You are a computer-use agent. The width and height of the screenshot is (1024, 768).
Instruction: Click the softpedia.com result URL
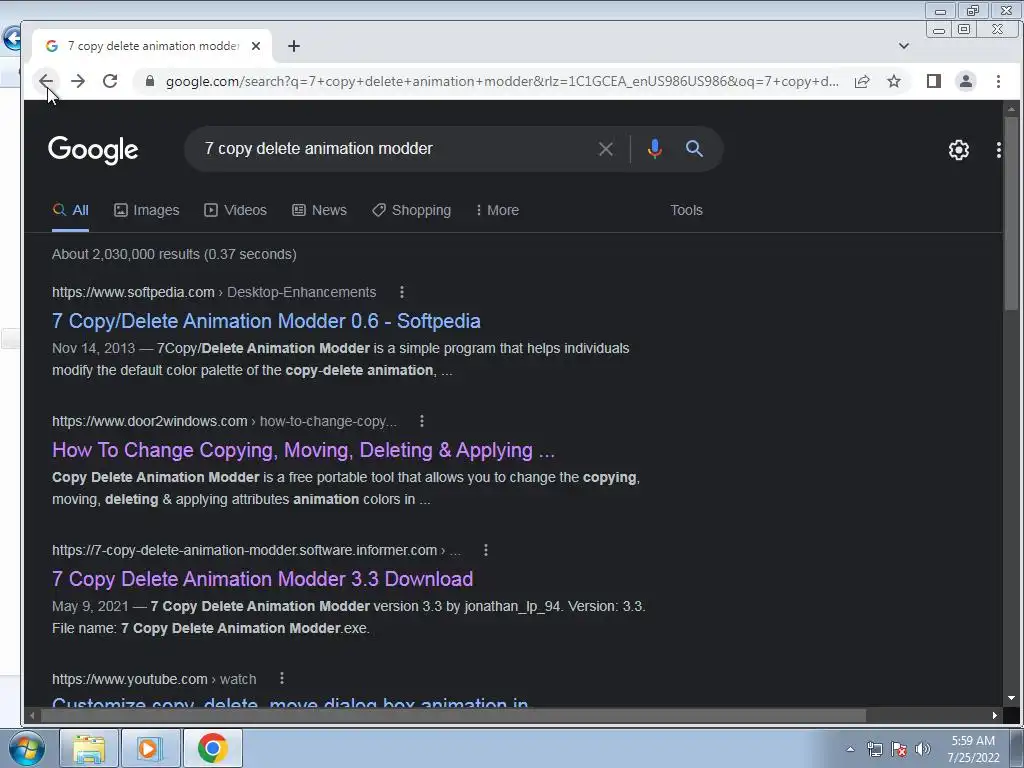tap(214, 292)
